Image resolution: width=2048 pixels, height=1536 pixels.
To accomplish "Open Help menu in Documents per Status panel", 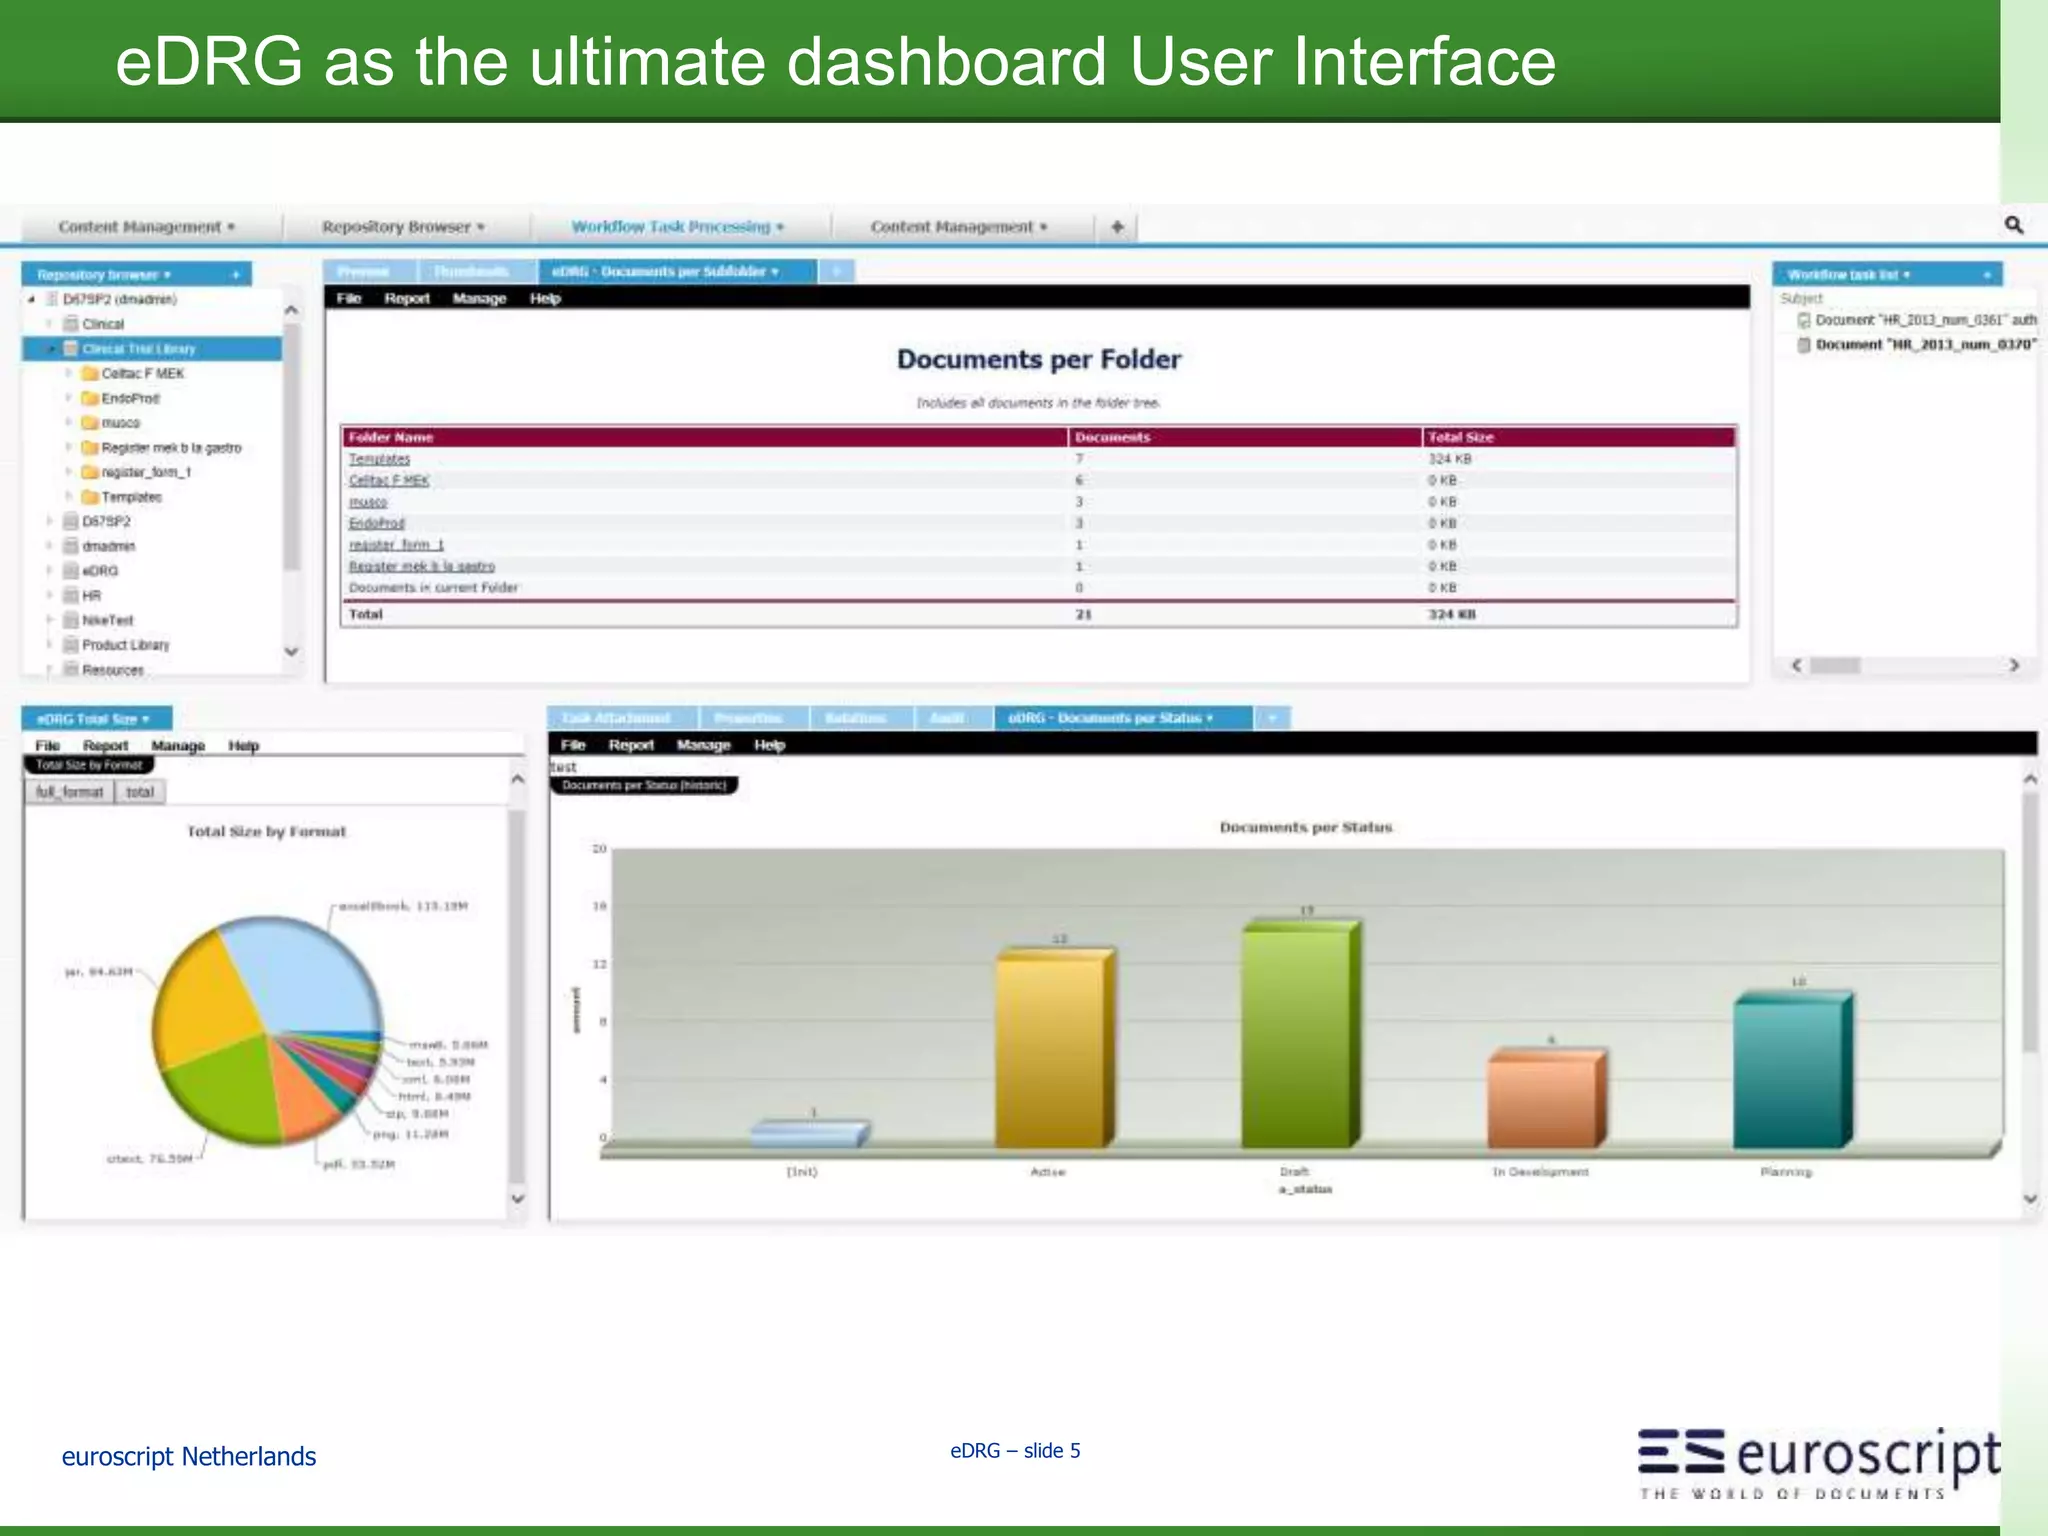I will pyautogui.click(x=769, y=745).
